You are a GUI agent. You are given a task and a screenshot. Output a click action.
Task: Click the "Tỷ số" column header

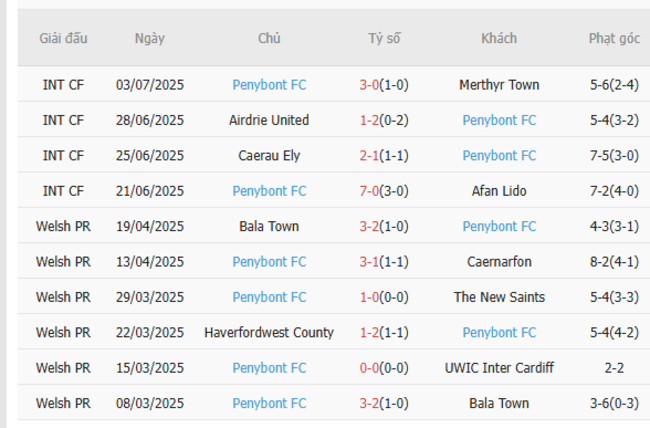[x=384, y=39]
